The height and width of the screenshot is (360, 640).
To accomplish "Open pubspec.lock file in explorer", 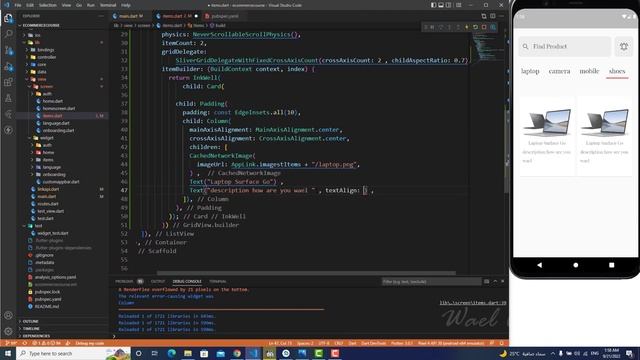I will tap(47, 292).
